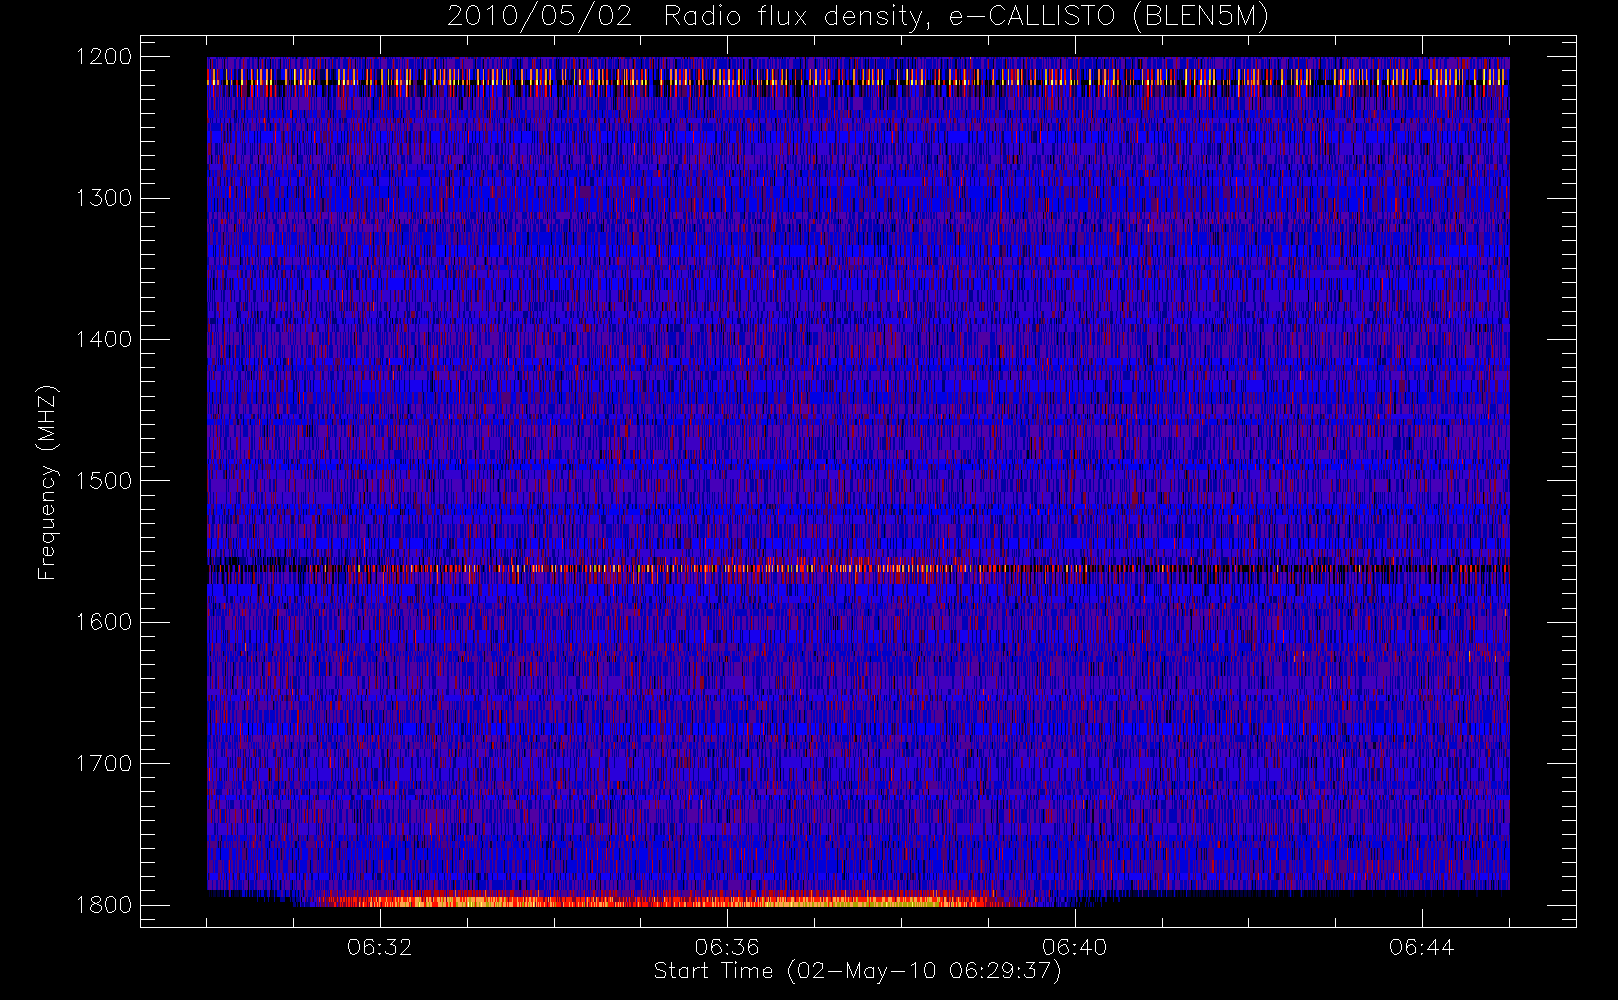Click the 06:40 time tick label
This screenshot has width=1618, height=1000.
click(1074, 947)
